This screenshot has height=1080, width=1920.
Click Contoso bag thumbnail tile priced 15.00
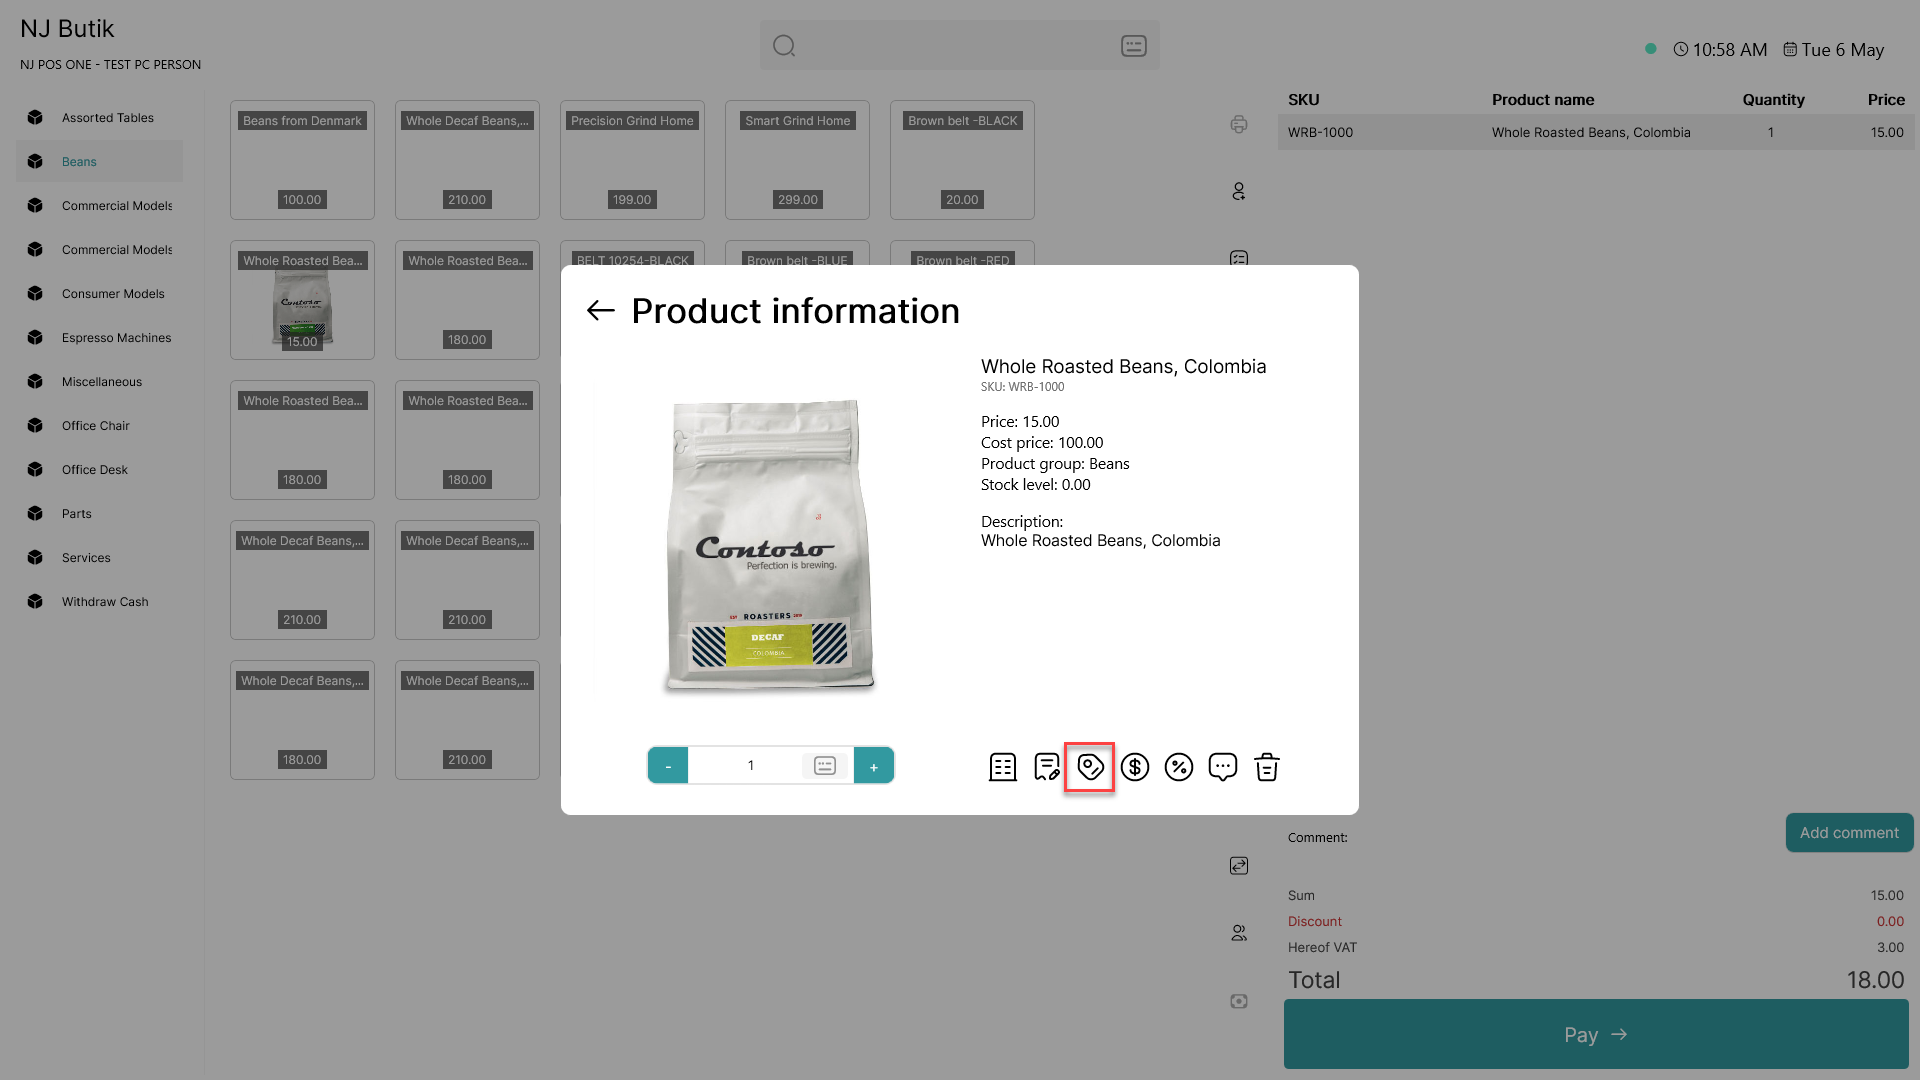tap(302, 300)
